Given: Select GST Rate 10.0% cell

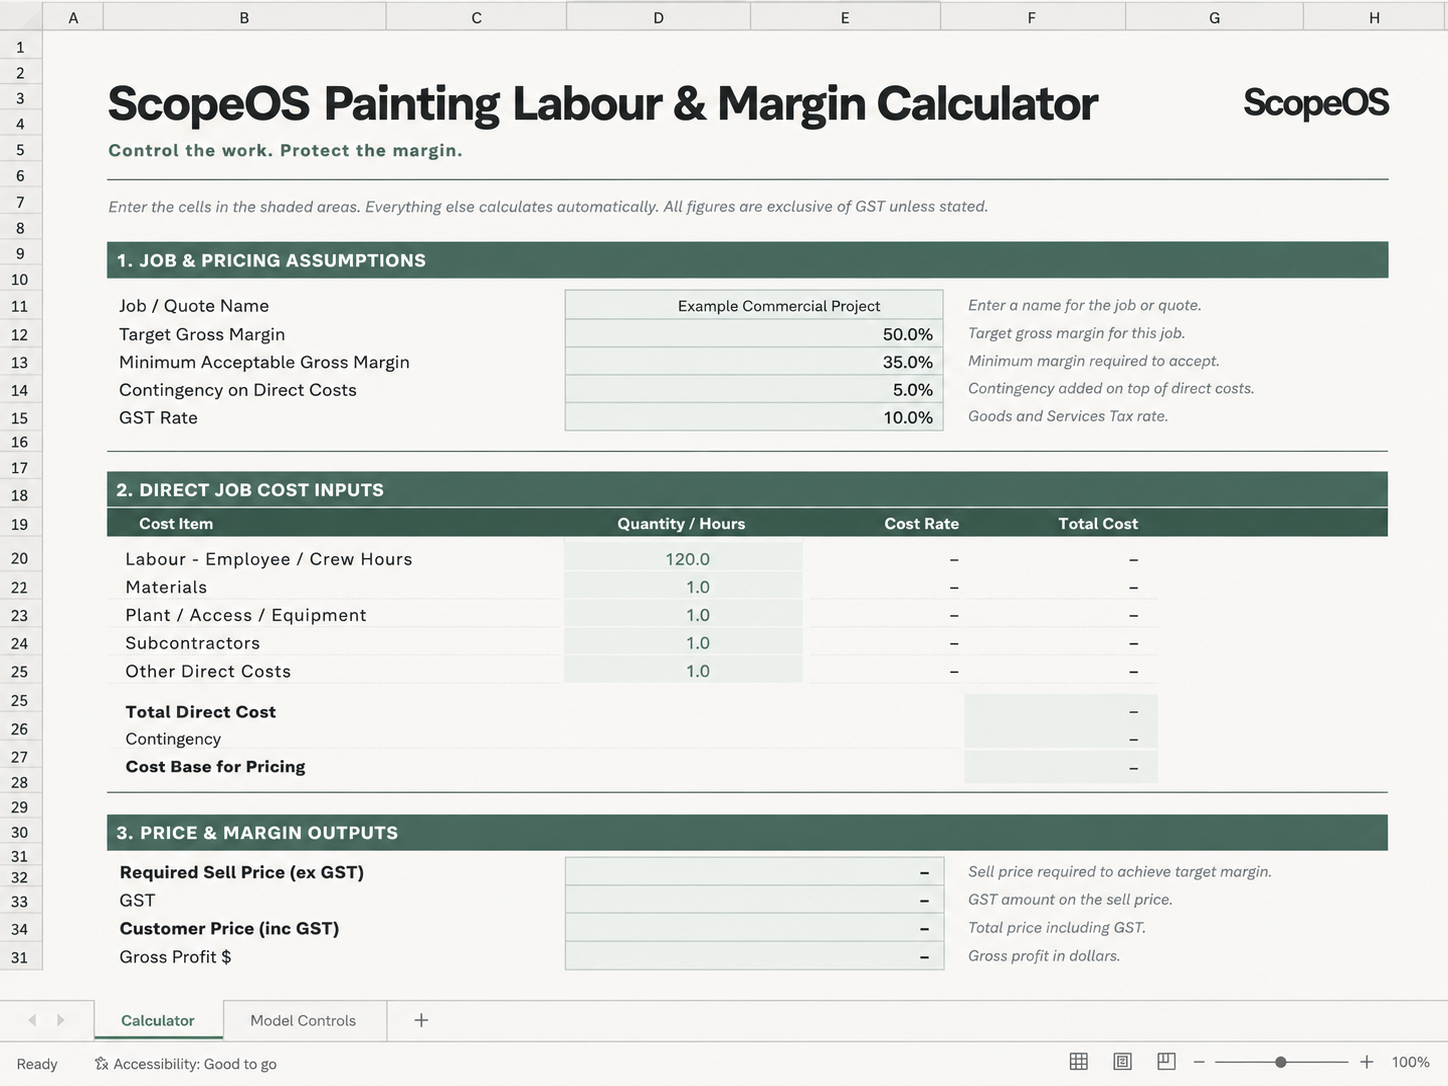Looking at the screenshot, I should [754, 417].
